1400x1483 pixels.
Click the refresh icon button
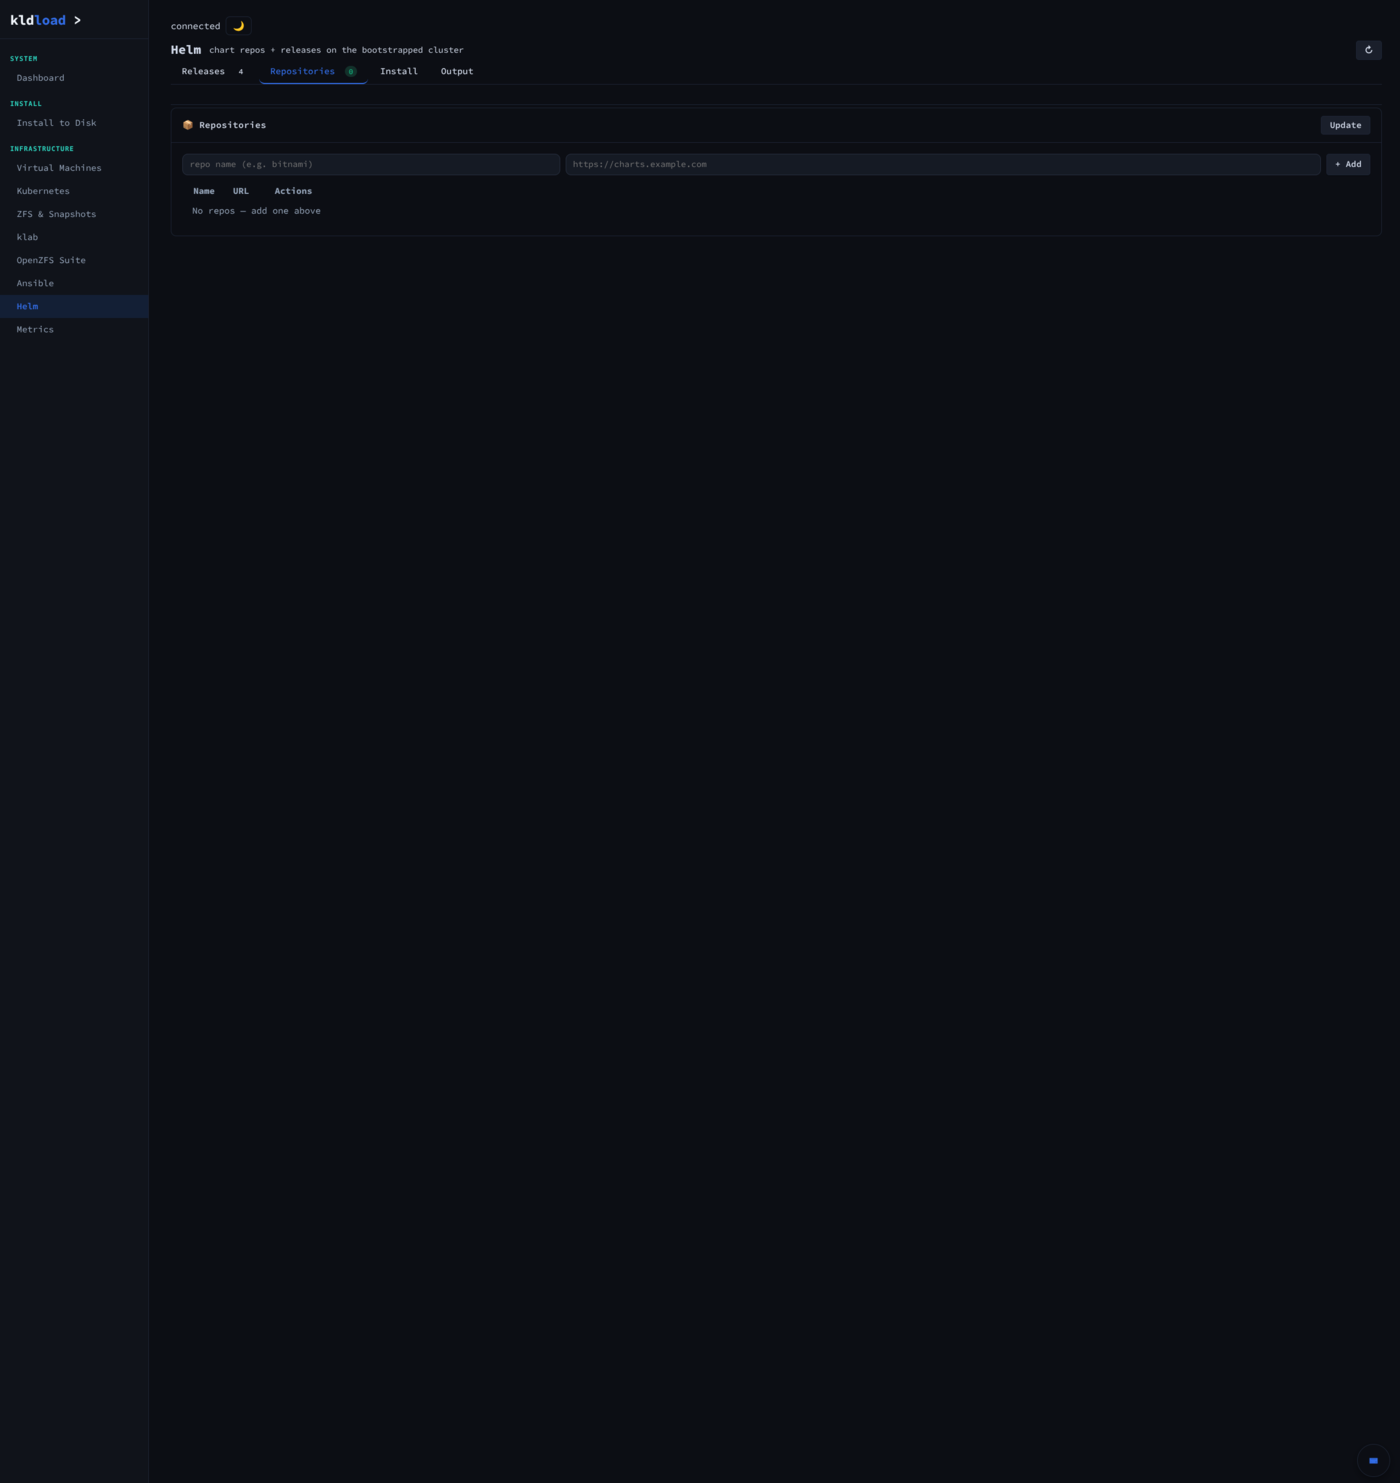[x=1368, y=50]
